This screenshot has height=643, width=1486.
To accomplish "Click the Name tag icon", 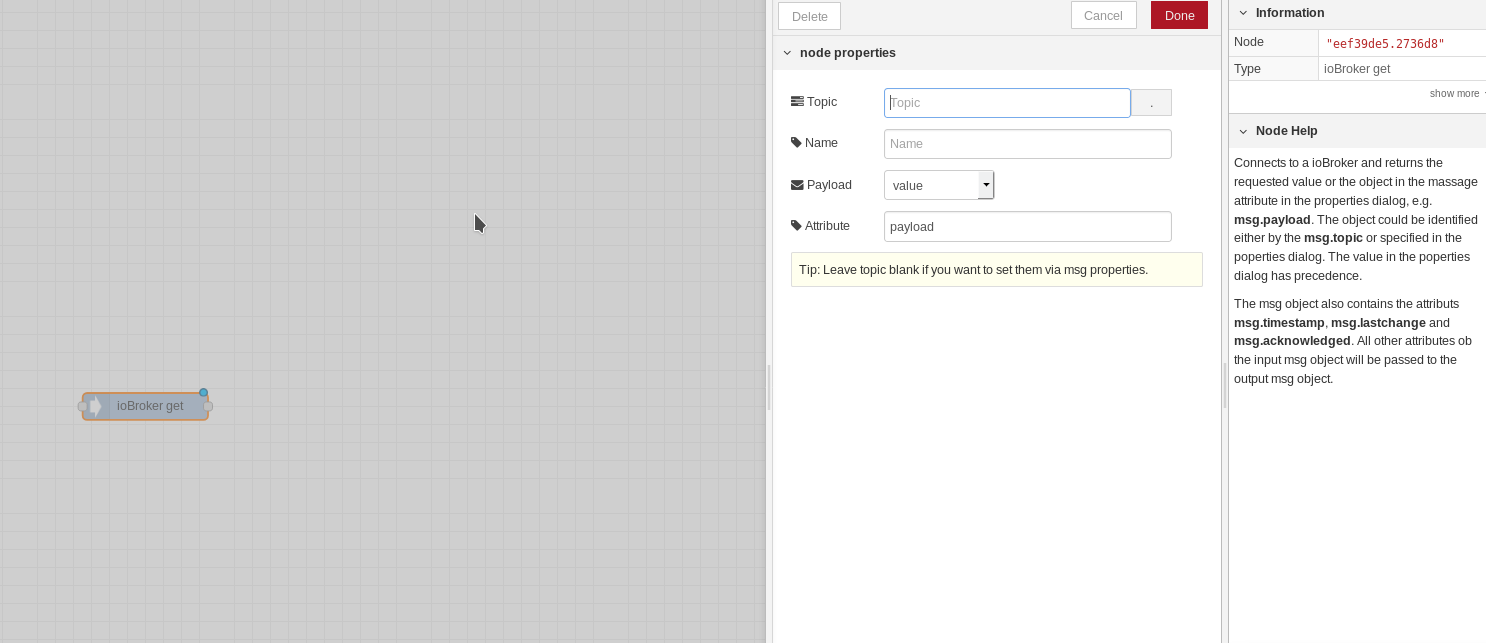I will point(796,142).
